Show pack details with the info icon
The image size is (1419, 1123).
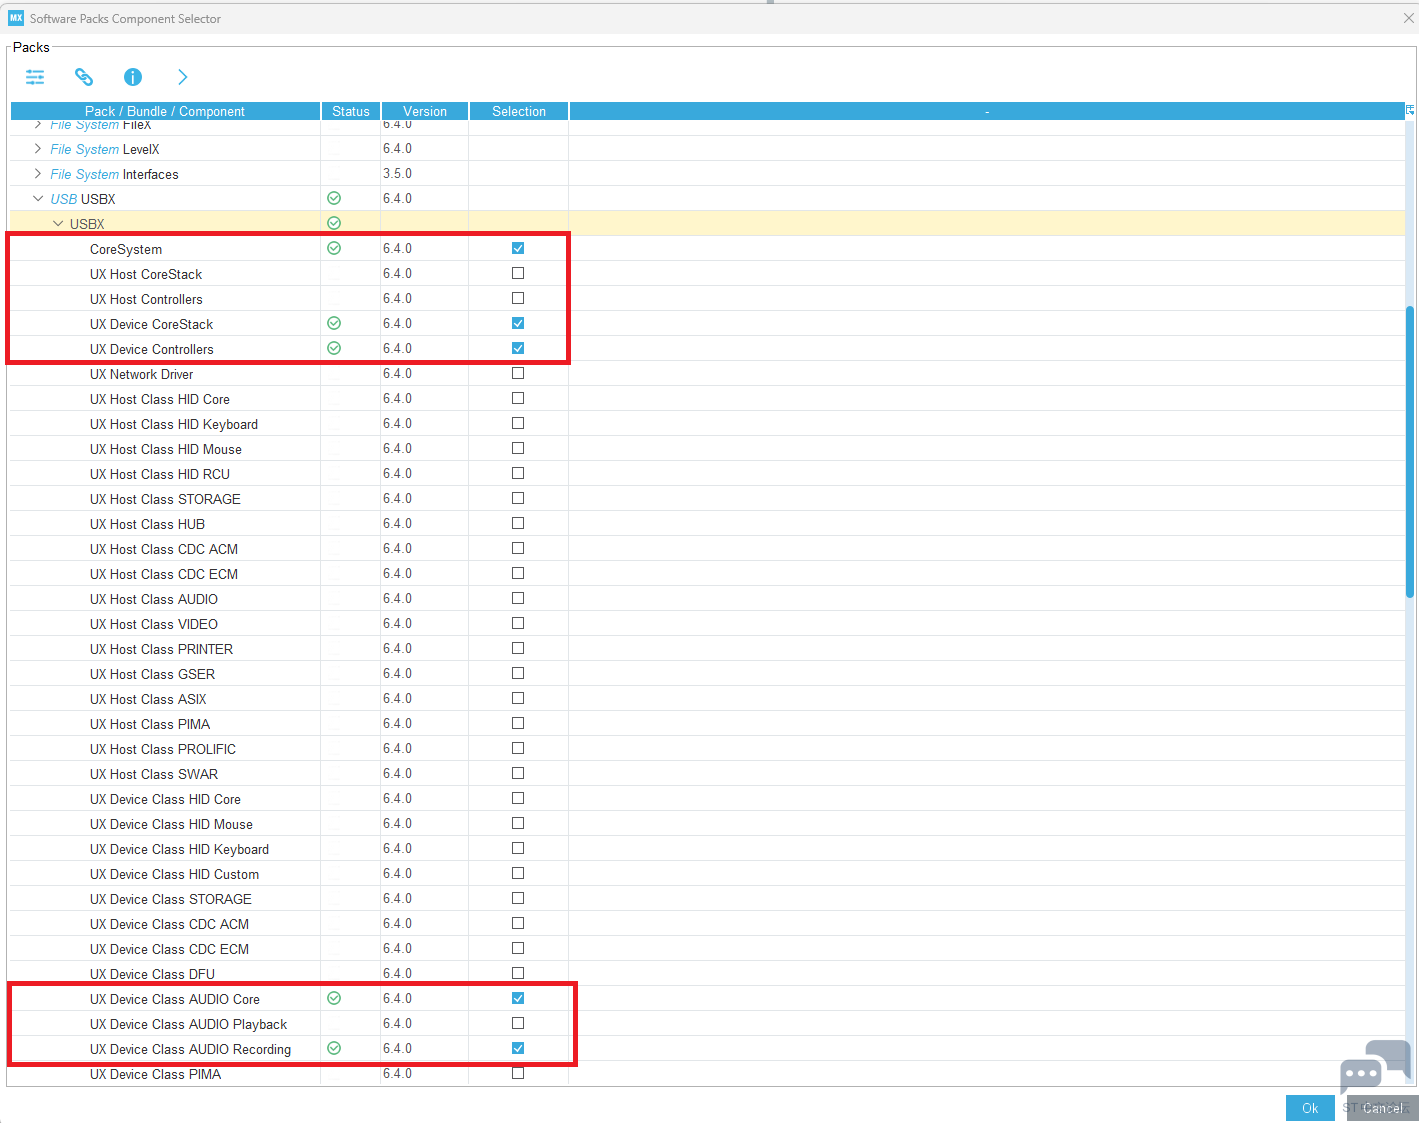click(x=133, y=77)
